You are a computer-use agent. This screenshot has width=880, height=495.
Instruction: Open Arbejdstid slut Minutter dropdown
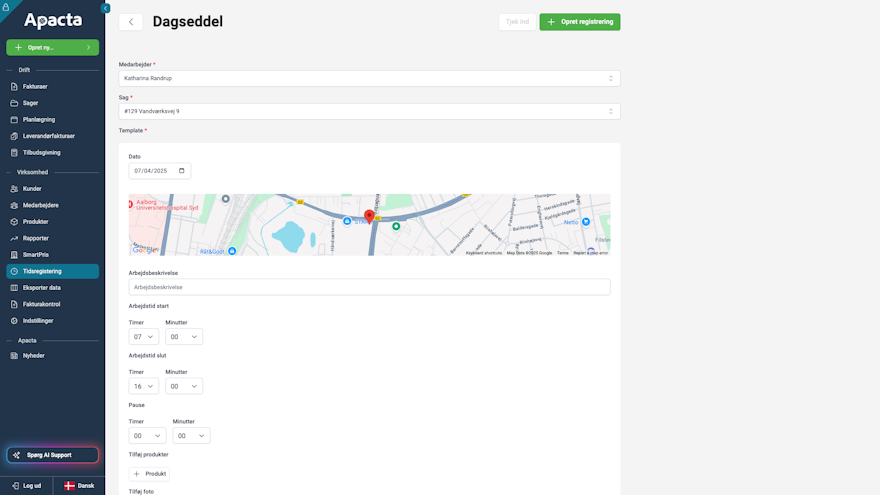point(184,386)
